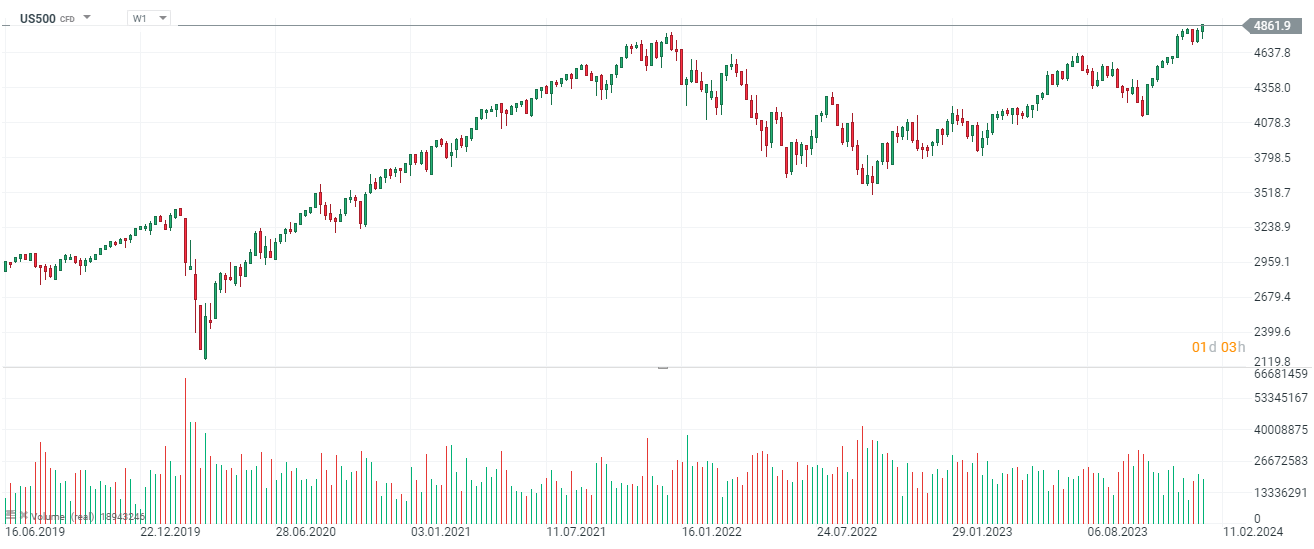1314x549 pixels.
Task: Remove the Volume indicator with X icon
Action: 22,516
